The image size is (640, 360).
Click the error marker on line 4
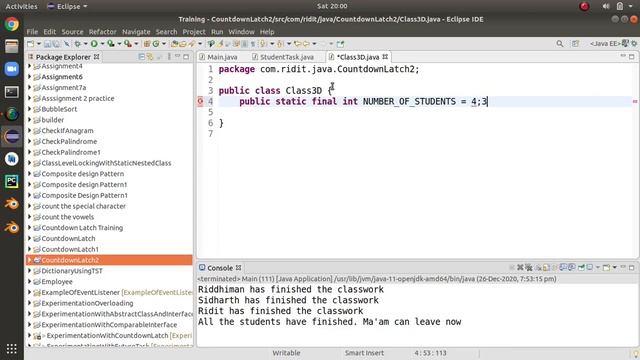pos(200,101)
